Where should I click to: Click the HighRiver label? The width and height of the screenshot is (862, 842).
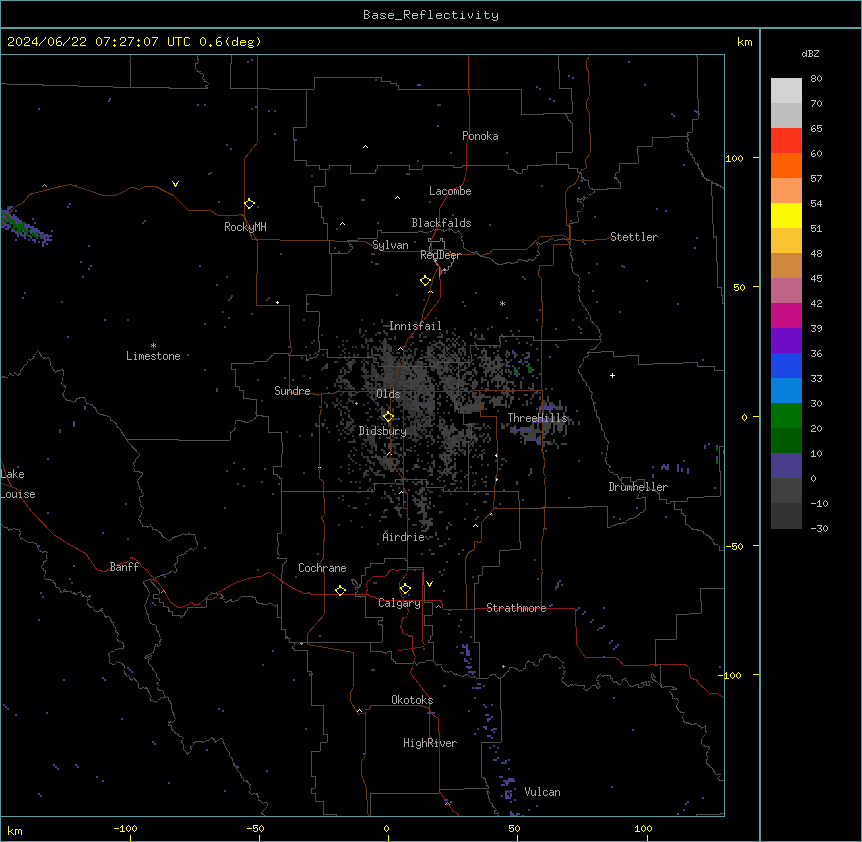430,743
